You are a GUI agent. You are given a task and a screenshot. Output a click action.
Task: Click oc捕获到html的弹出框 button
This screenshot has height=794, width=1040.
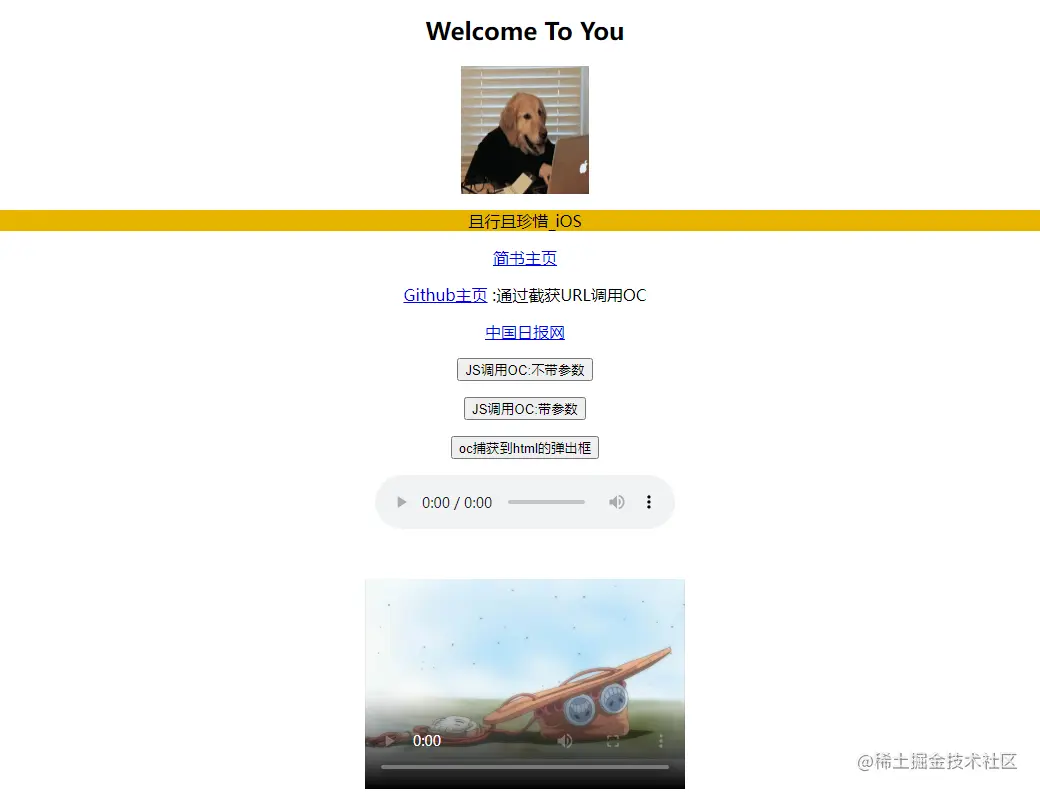[525, 448]
